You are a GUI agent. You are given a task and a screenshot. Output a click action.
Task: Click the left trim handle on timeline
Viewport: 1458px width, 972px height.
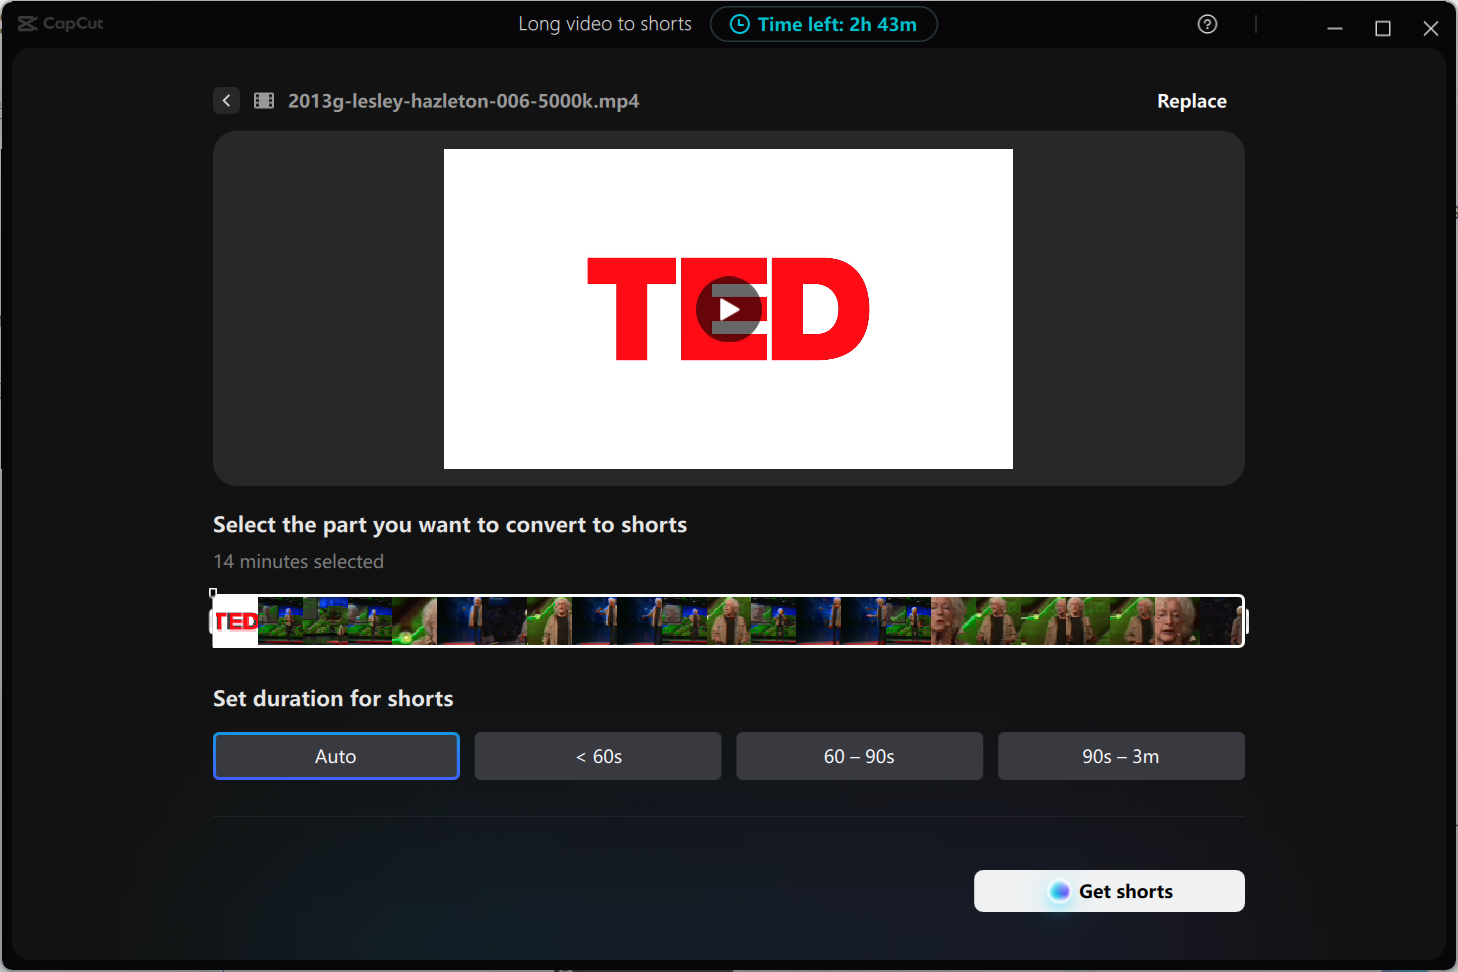pyautogui.click(x=213, y=621)
